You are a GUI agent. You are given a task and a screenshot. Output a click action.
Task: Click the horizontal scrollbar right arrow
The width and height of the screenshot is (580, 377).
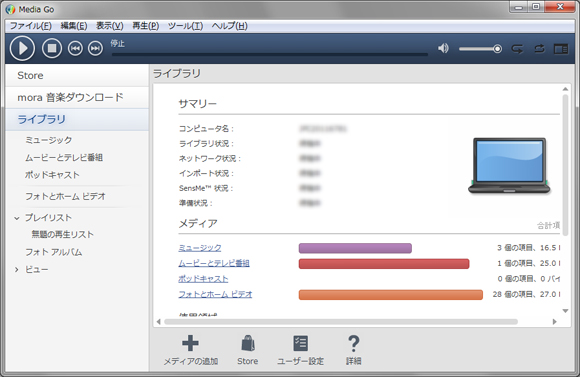click(x=554, y=322)
